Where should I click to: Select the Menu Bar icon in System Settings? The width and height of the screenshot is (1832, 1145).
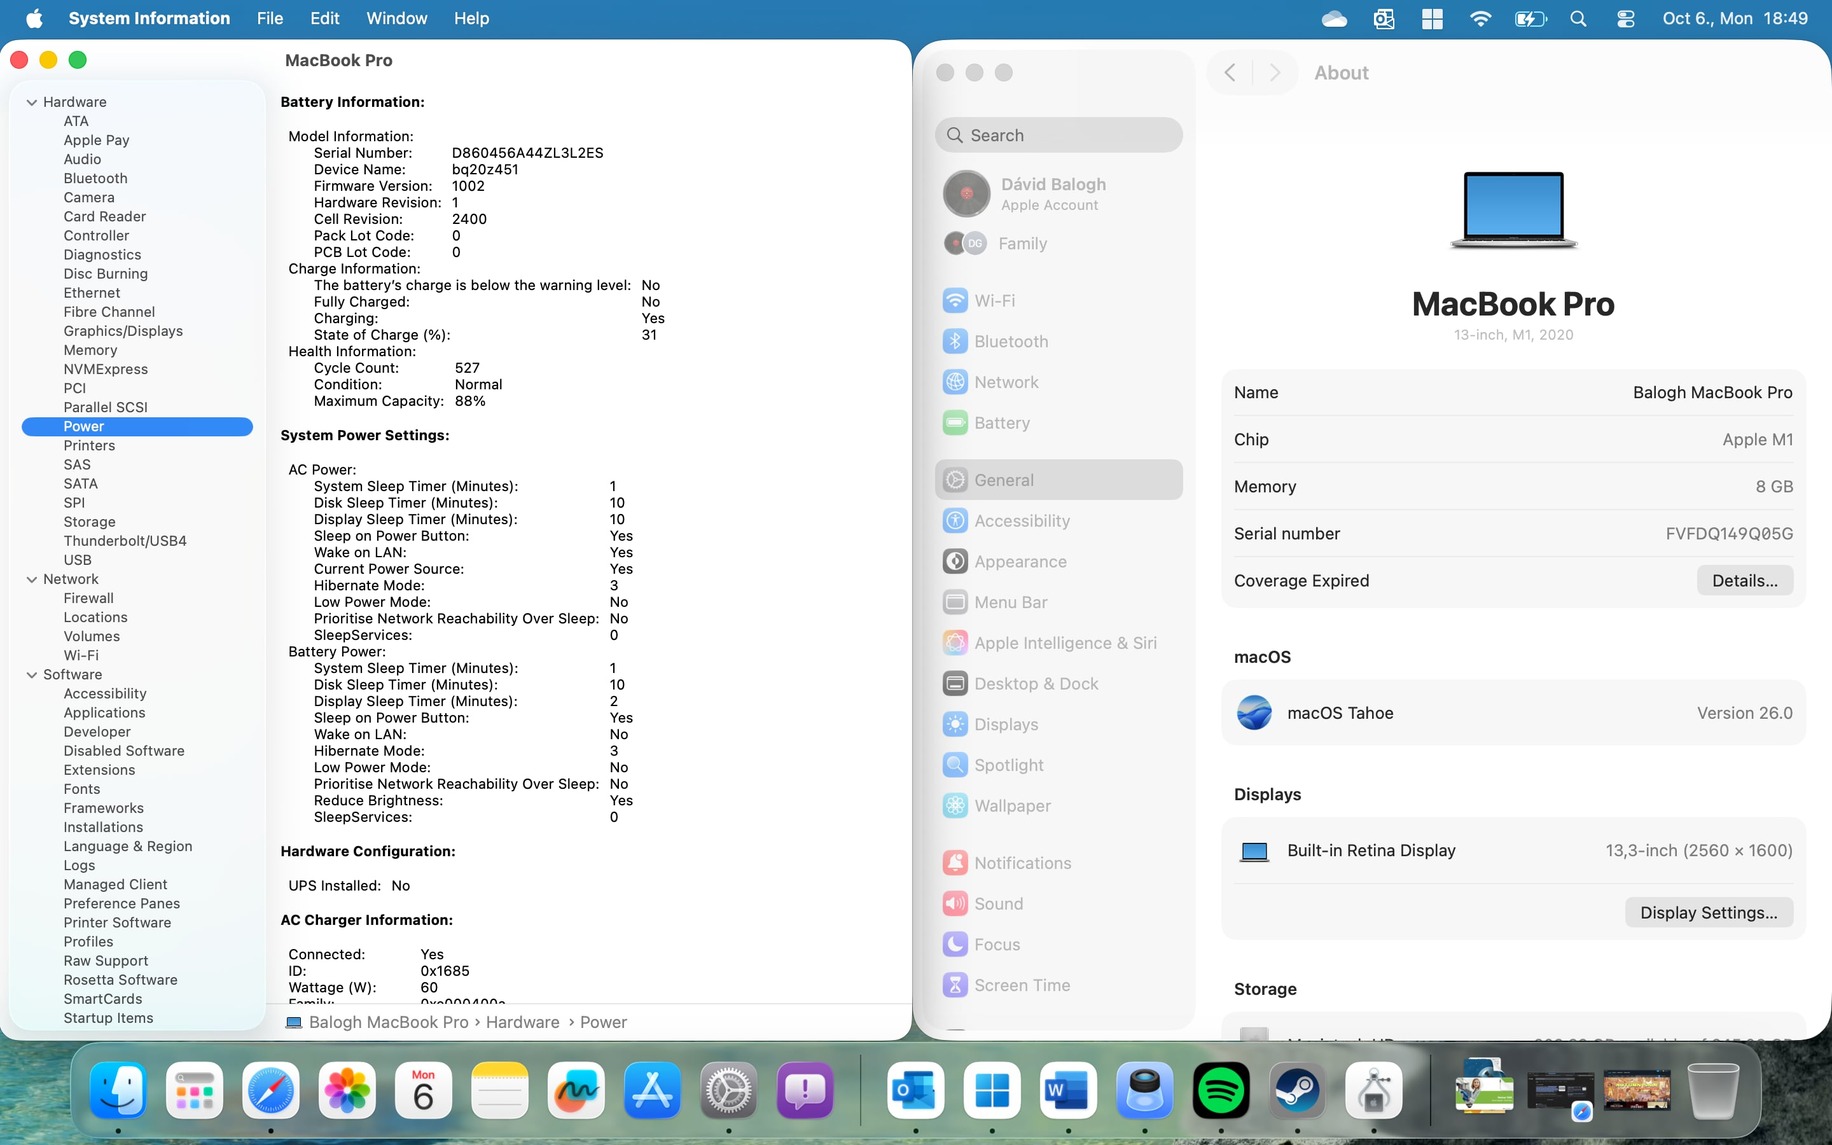tap(955, 602)
